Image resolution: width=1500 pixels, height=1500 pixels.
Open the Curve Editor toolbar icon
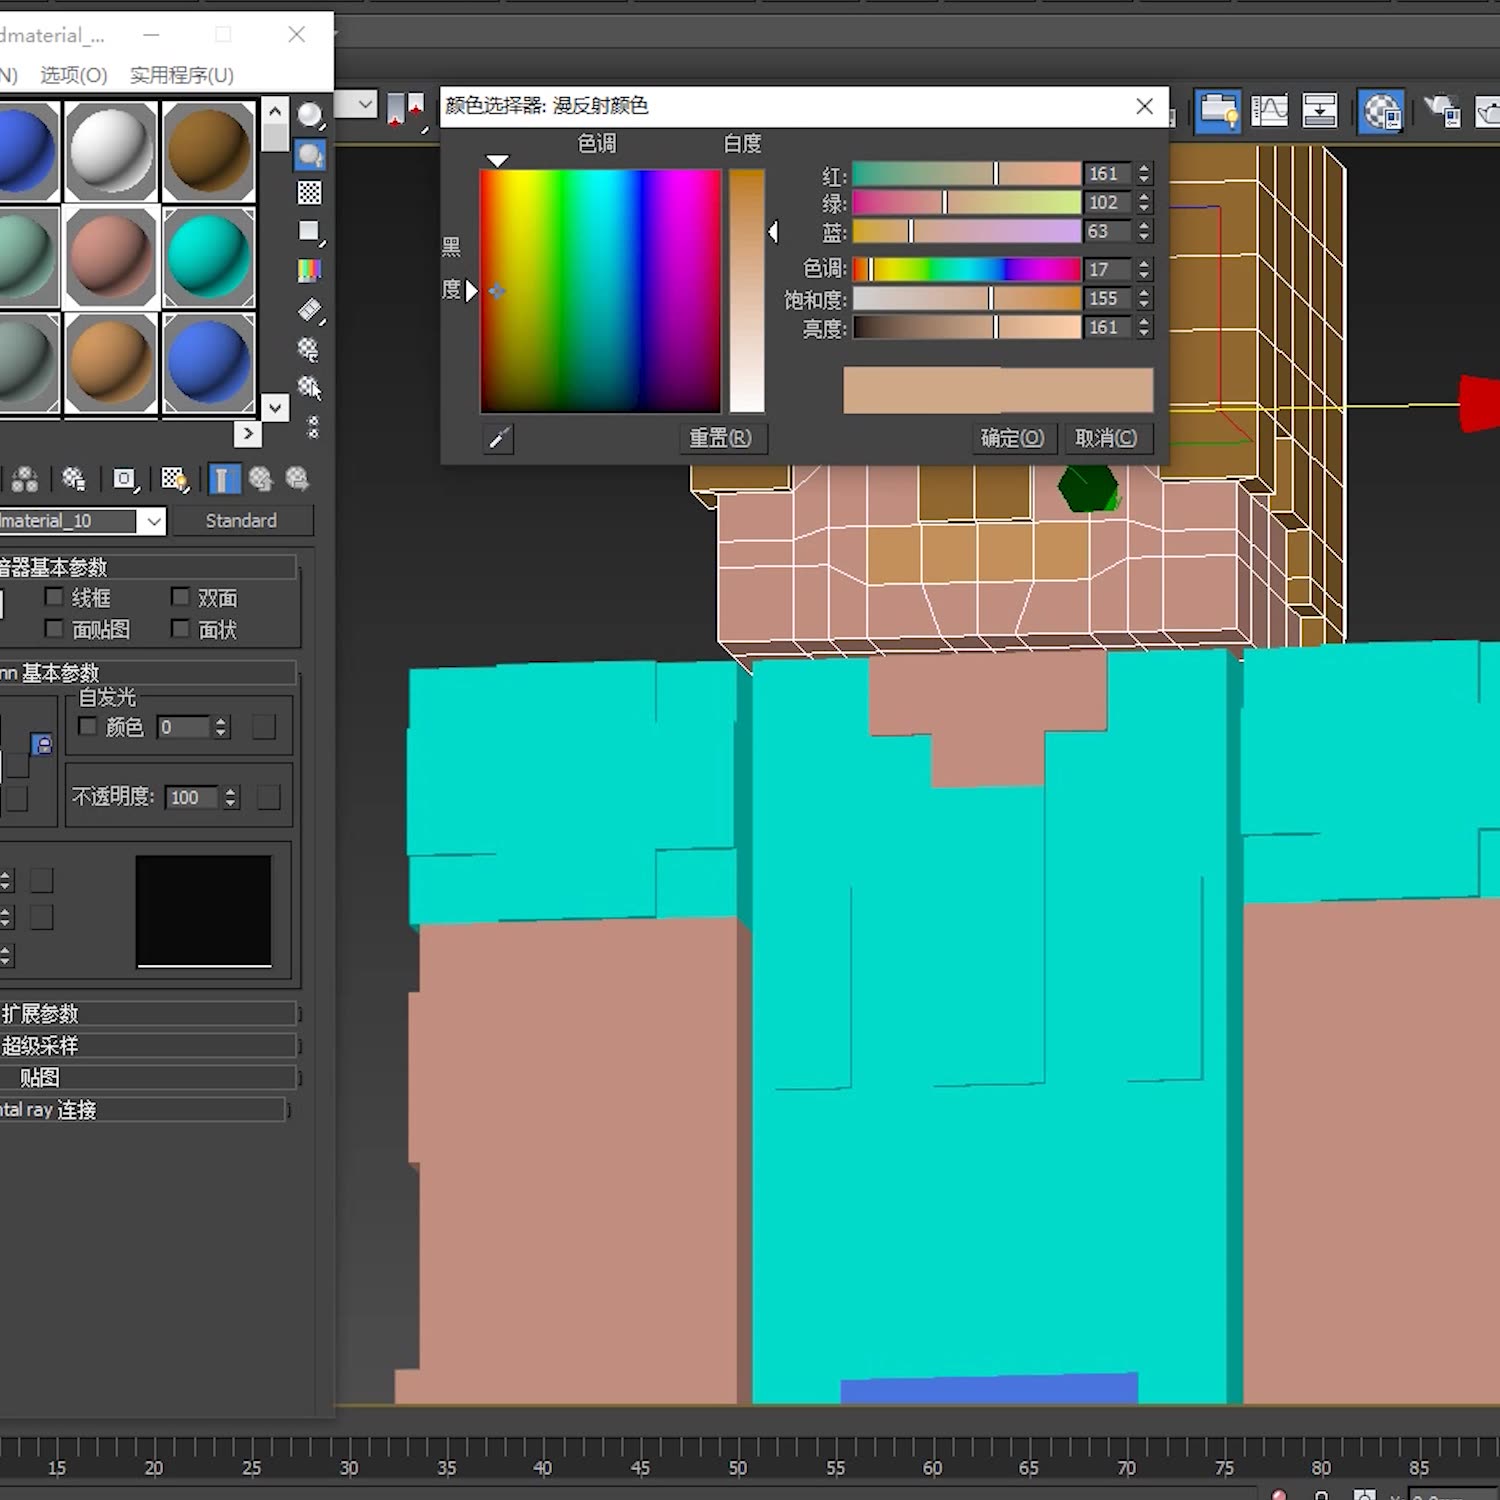tap(1270, 110)
